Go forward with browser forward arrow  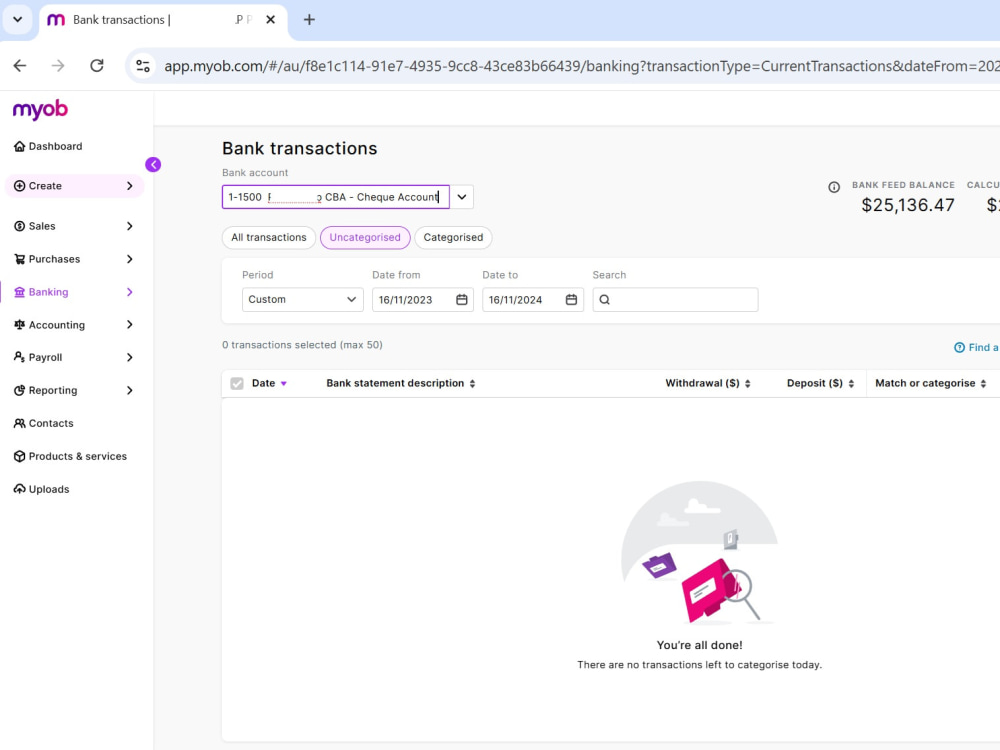(58, 66)
